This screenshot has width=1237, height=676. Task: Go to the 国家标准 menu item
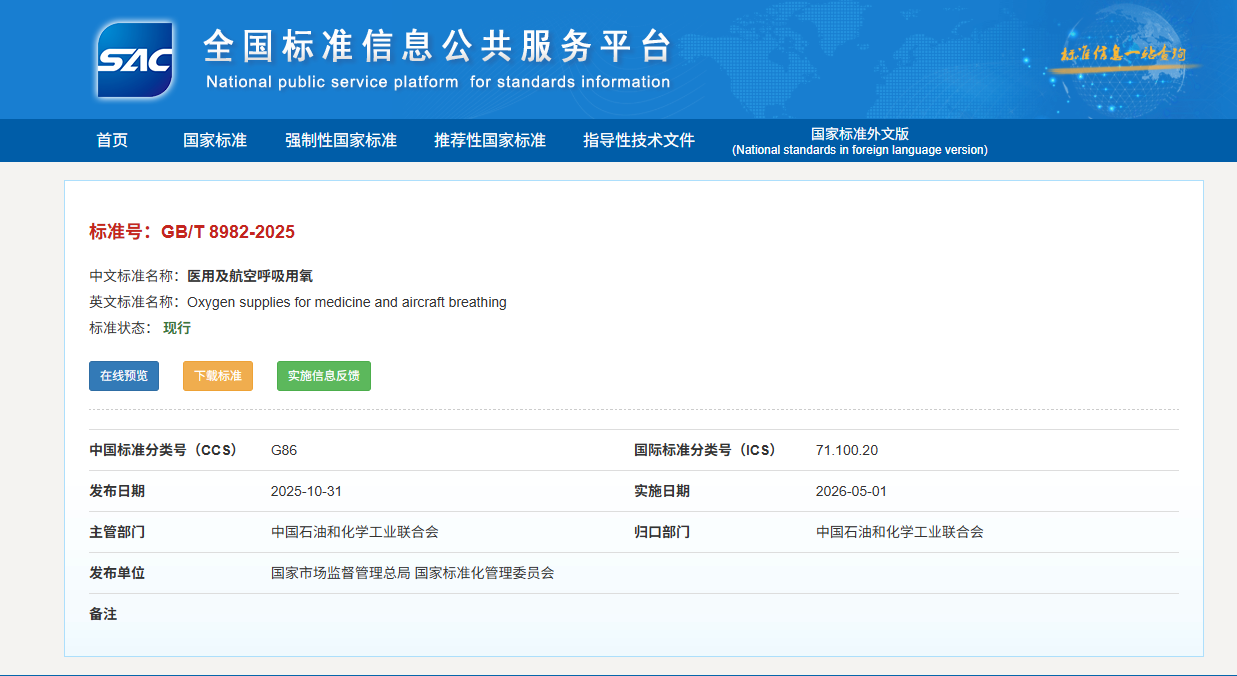point(215,141)
